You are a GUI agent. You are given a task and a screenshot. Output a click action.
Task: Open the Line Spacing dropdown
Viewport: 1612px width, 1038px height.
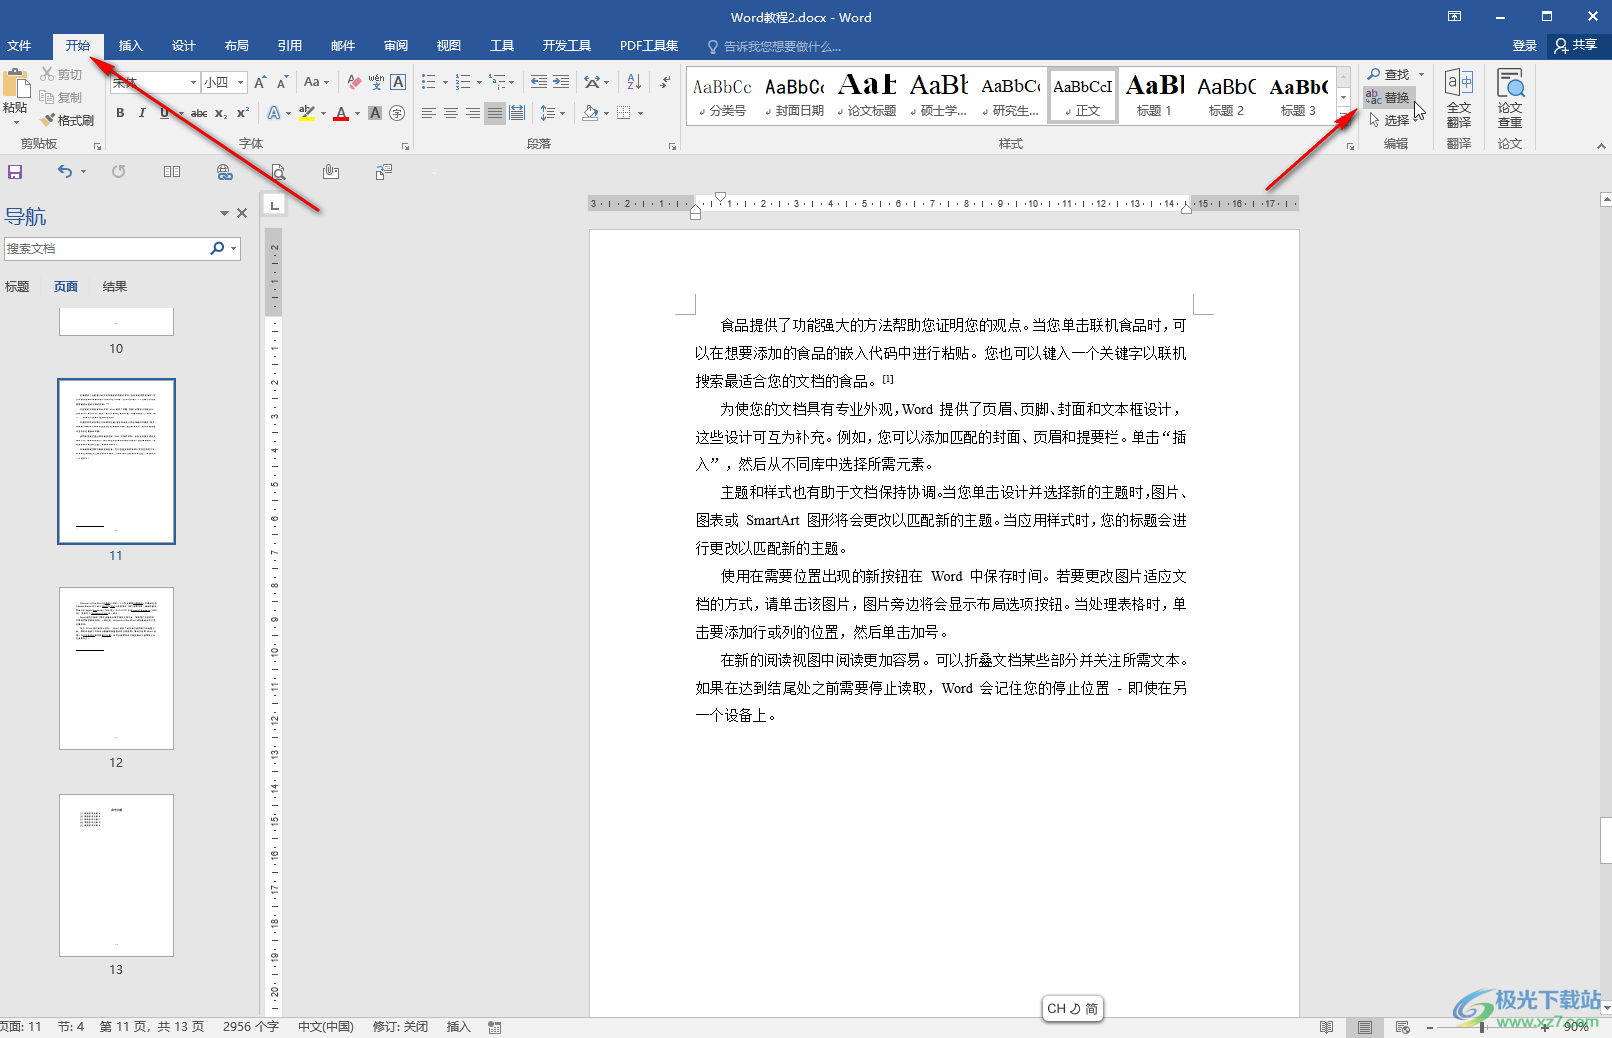coord(552,113)
